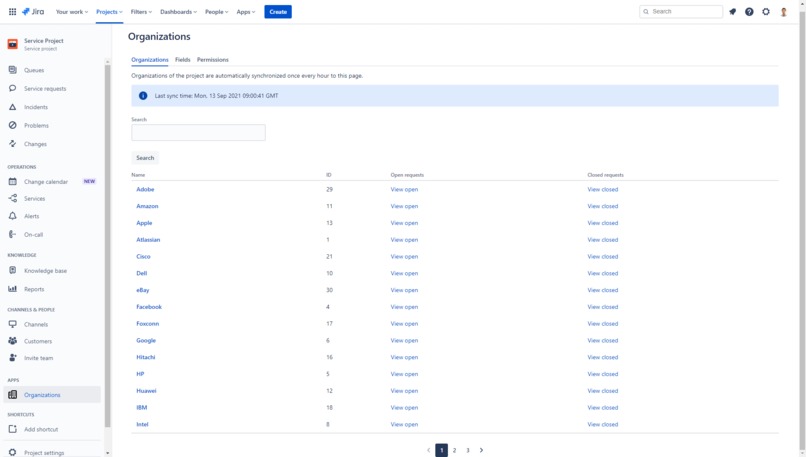
Task: Expand the Apps menu
Action: tap(246, 12)
